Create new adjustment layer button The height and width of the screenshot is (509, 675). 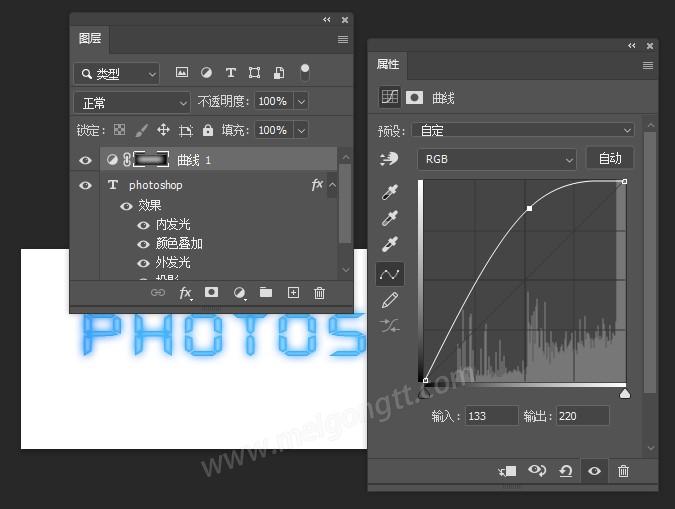[239, 293]
